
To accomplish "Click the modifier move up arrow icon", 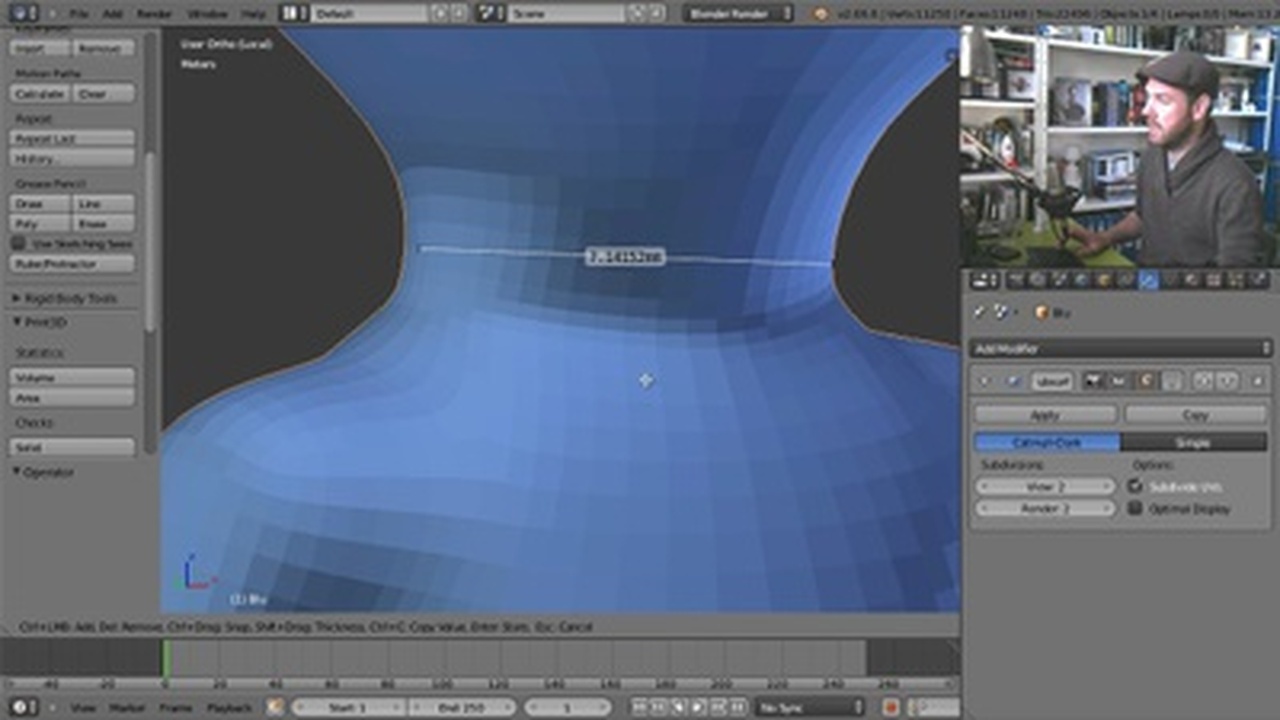I will (1204, 381).
